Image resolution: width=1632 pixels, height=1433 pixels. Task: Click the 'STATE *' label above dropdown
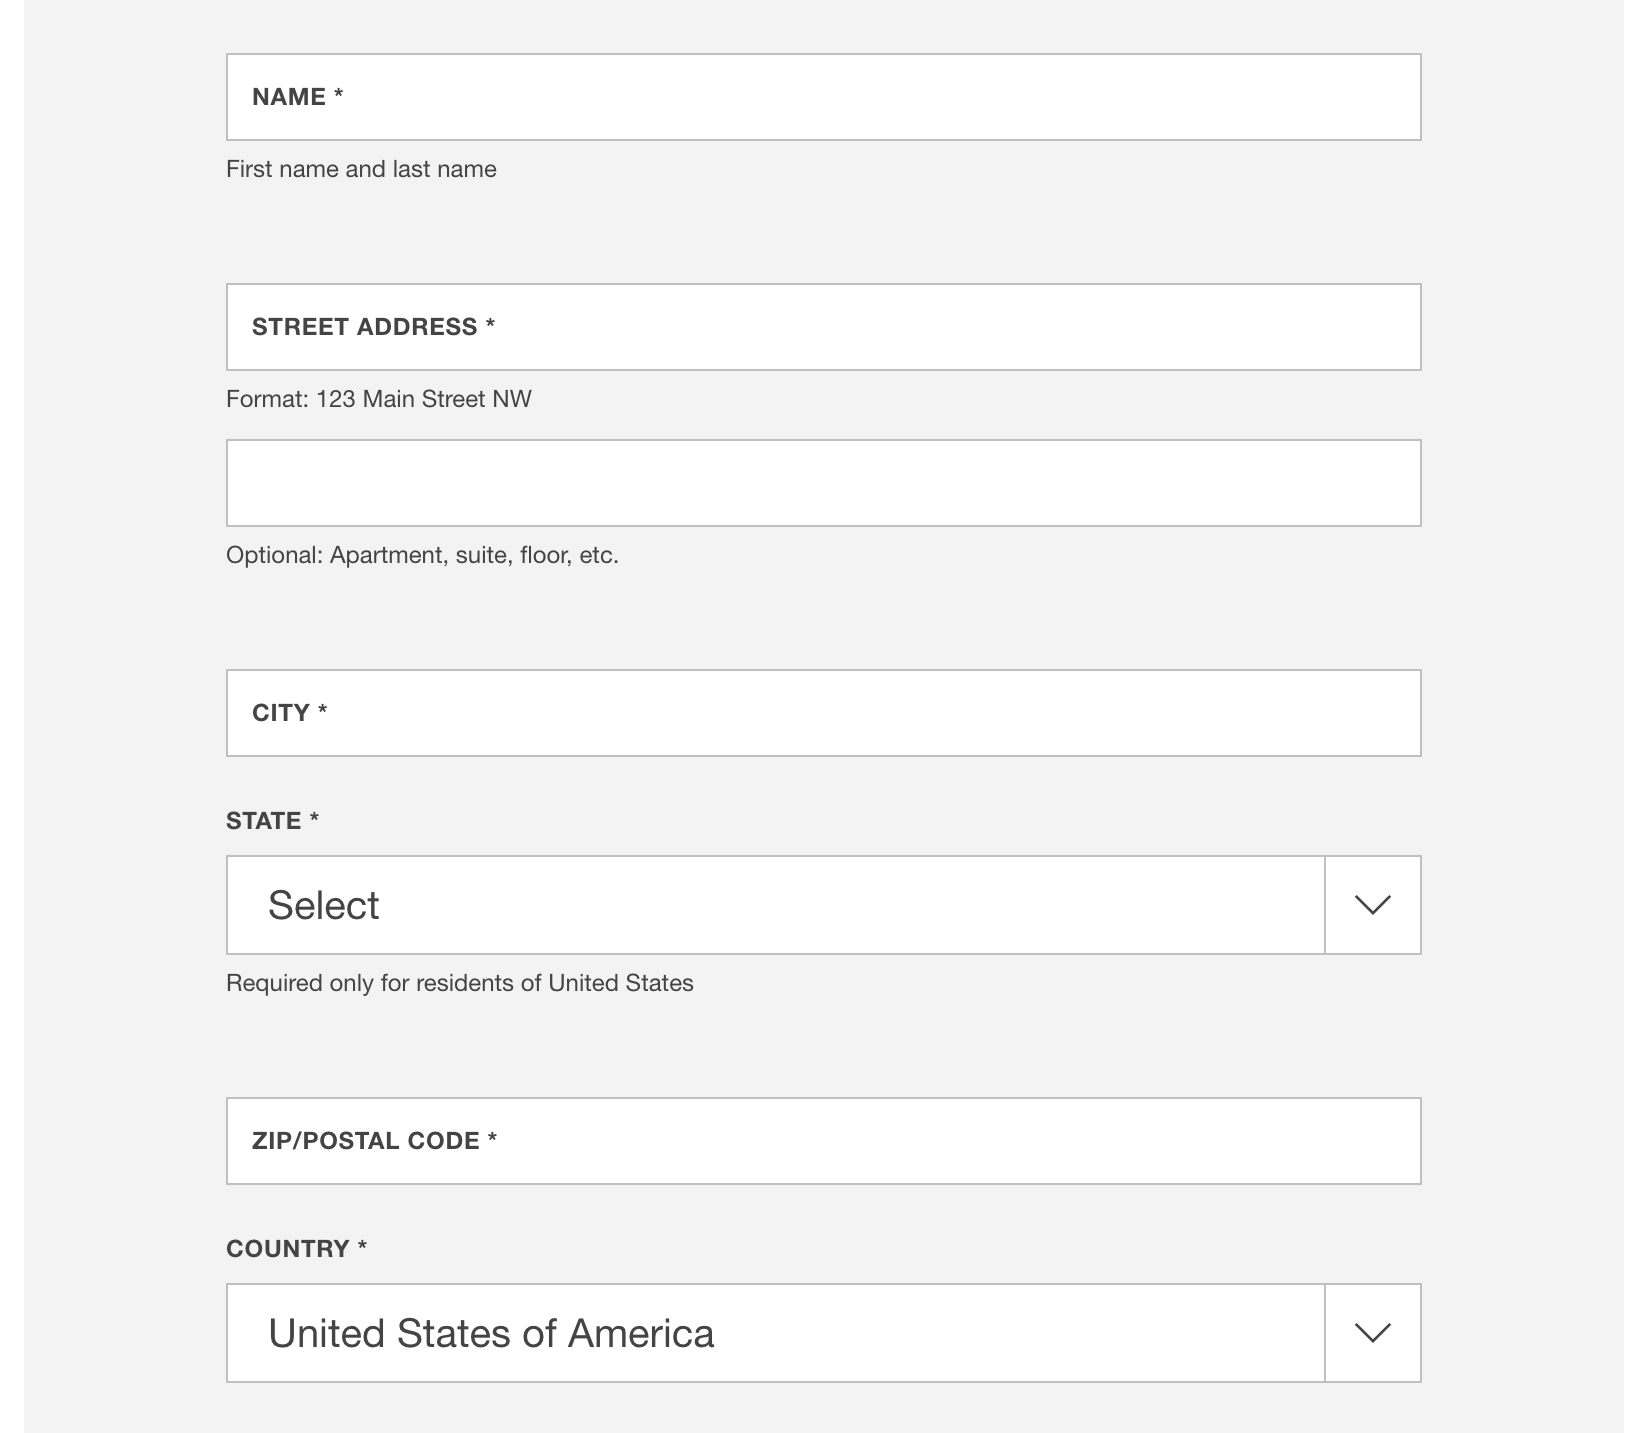(272, 821)
